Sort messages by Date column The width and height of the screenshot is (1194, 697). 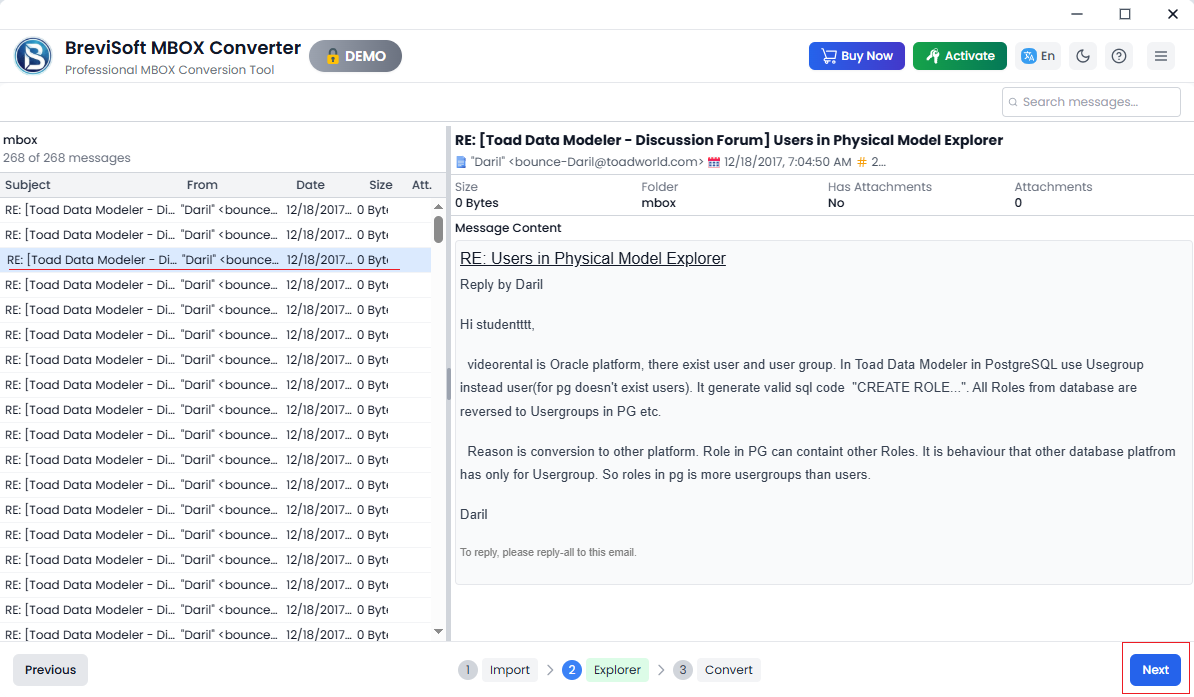point(310,184)
